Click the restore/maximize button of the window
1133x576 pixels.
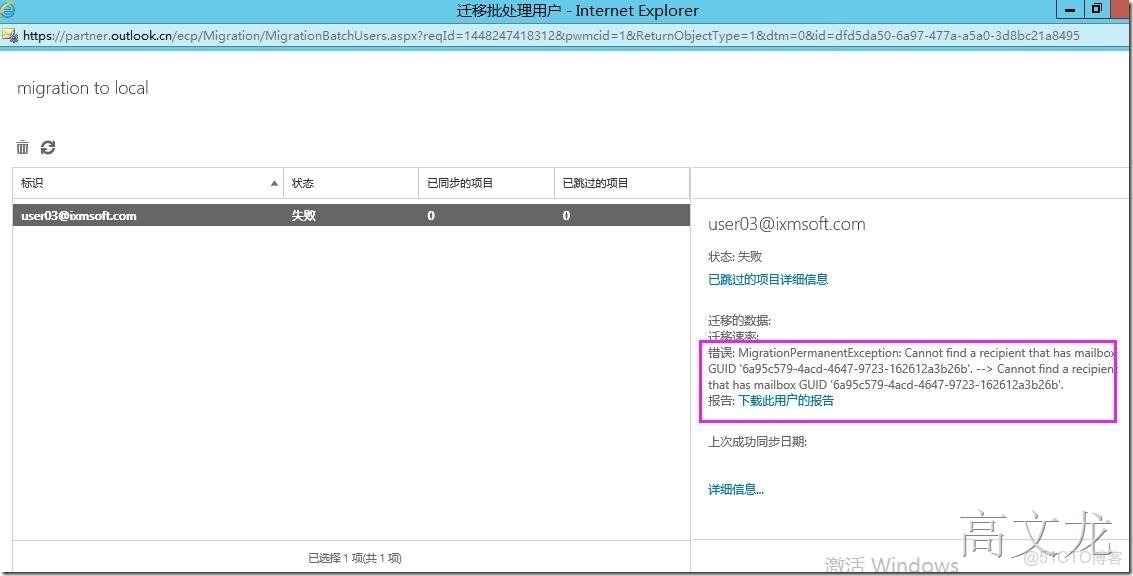click(1095, 10)
